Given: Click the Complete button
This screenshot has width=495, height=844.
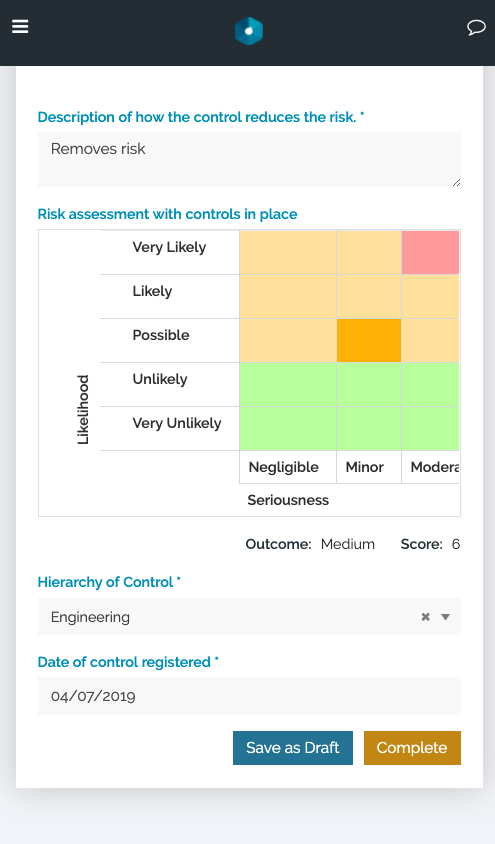Looking at the screenshot, I should [x=412, y=748].
